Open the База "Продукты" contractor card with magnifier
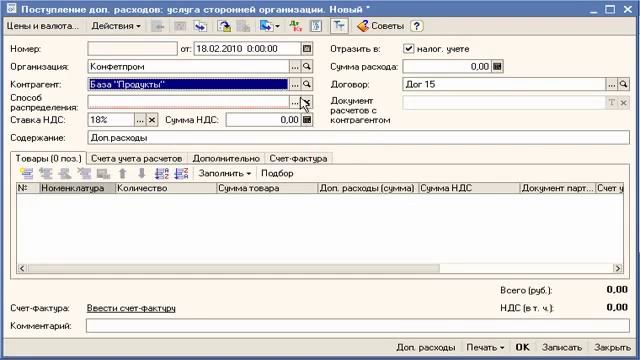This screenshot has width=640, height=360. click(307, 84)
